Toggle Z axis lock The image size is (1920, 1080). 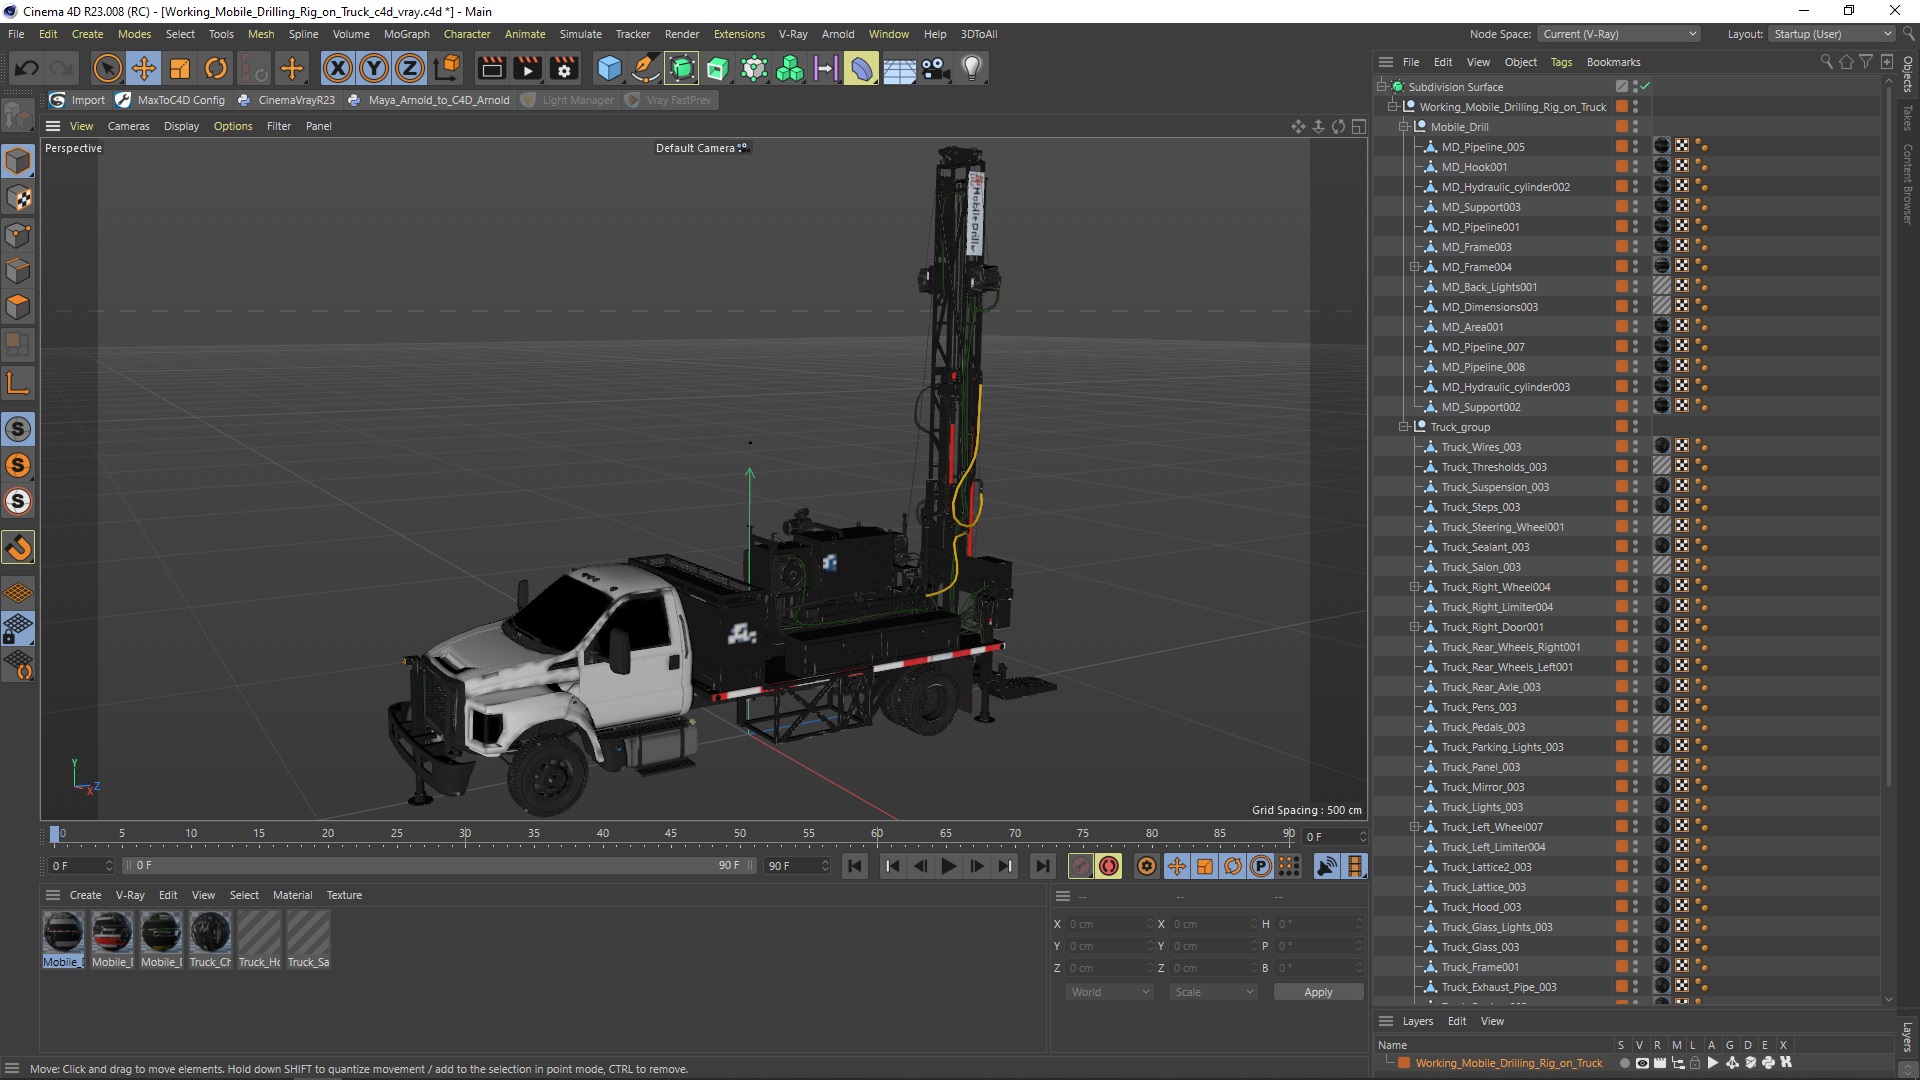point(410,68)
